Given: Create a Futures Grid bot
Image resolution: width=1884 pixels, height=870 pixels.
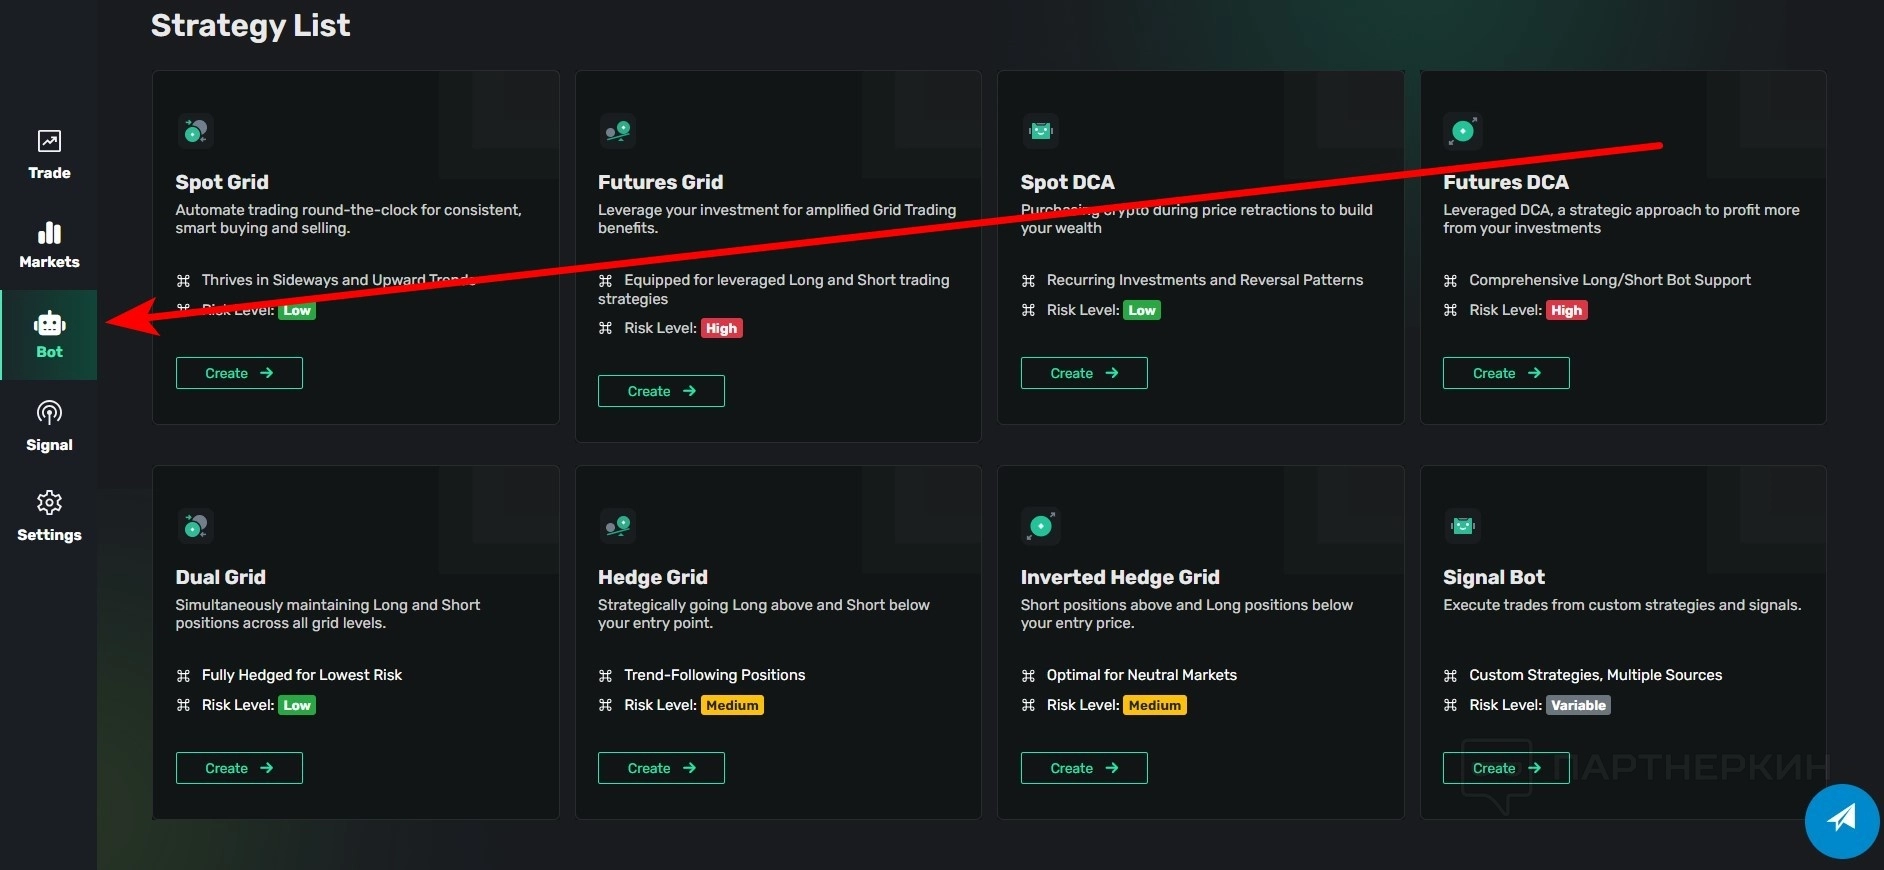Looking at the screenshot, I should [661, 391].
